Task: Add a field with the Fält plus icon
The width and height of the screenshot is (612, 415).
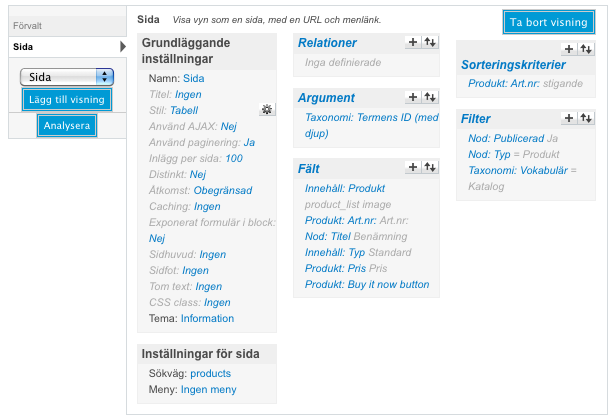Action: (x=413, y=167)
